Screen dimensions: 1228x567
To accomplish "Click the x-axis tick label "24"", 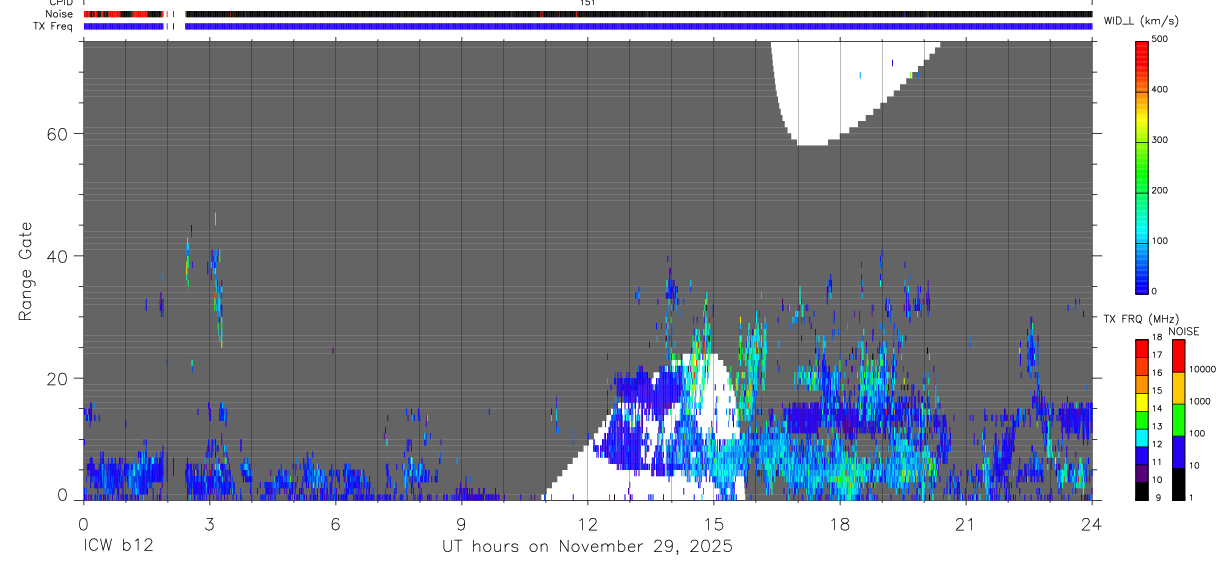I will (1091, 523).
